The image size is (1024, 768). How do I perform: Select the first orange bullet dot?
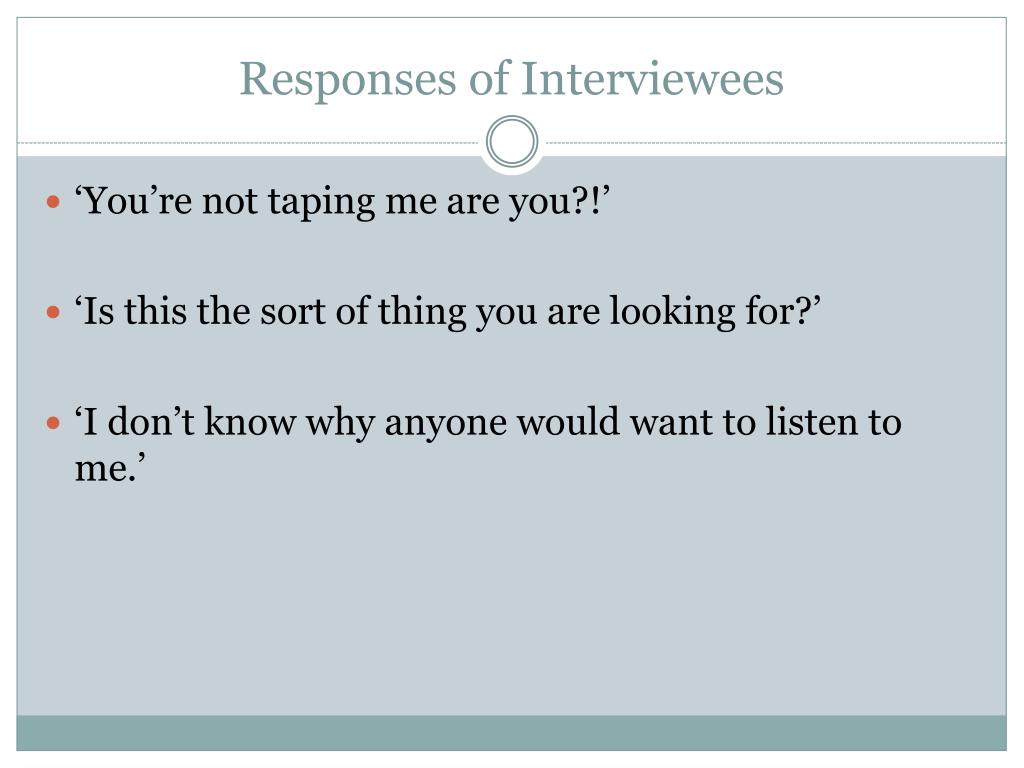(54, 202)
